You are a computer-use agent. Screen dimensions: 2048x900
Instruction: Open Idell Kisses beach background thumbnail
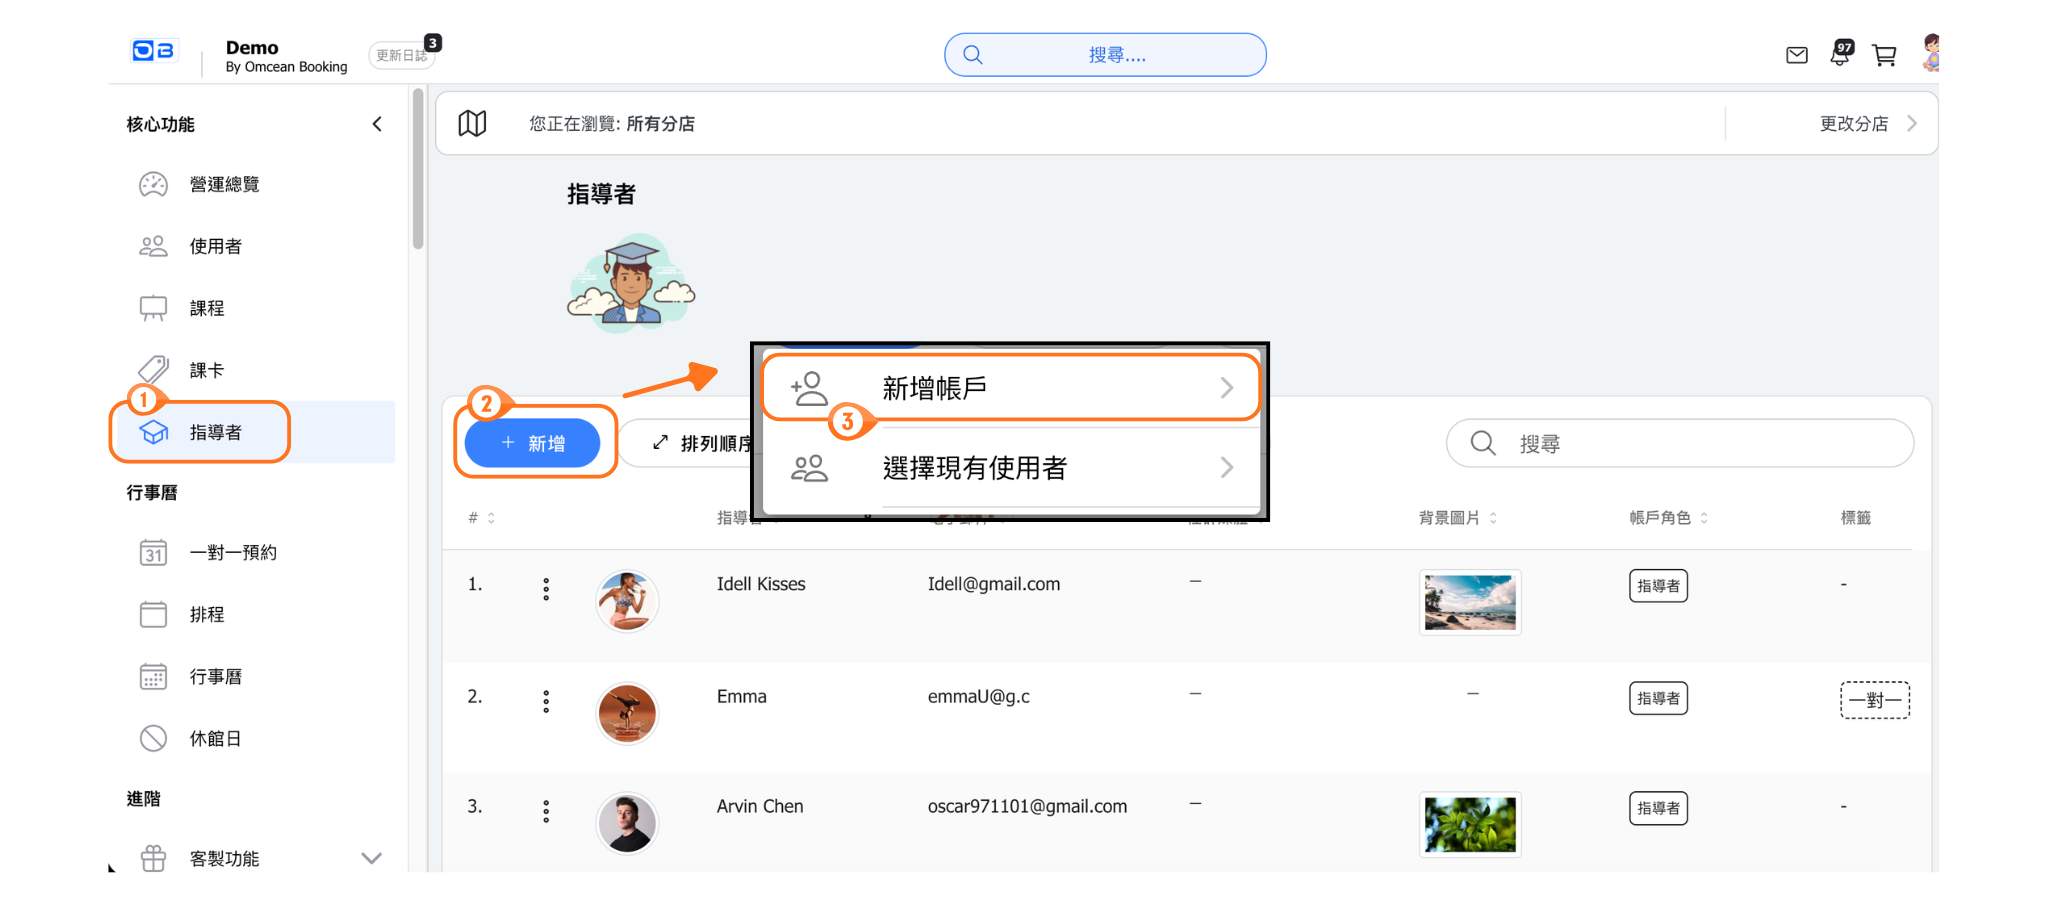(x=1469, y=602)
